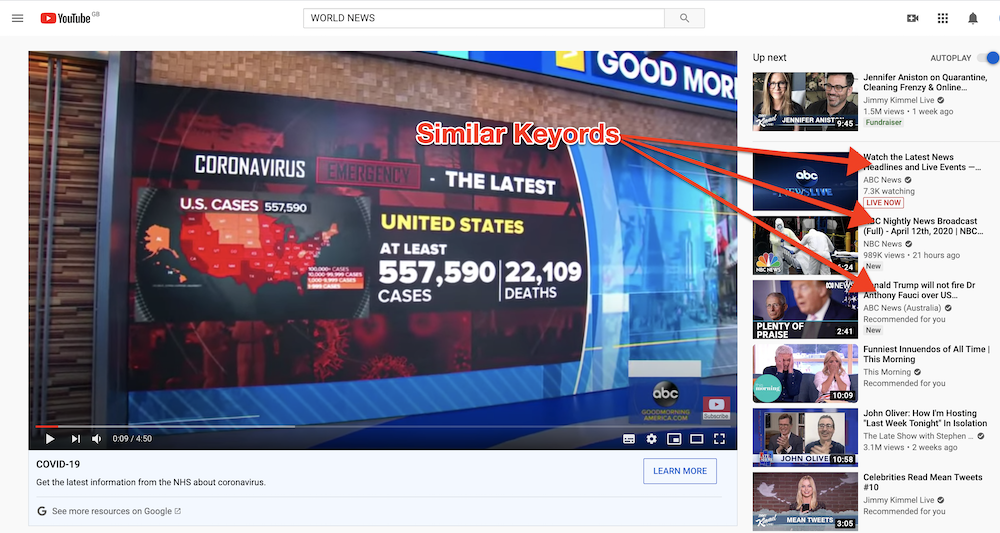Open ABC News channel name
Viewport: 1000px width, 533px height.
(x=882, y=180)
